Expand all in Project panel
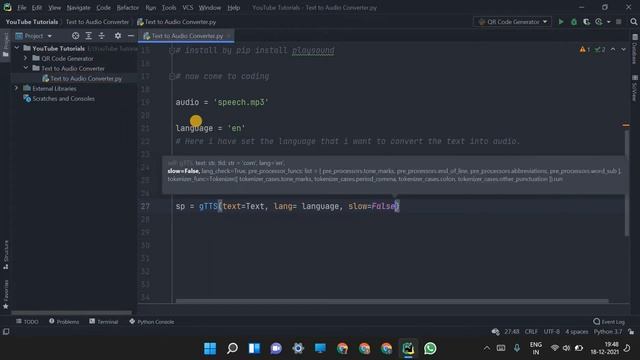The height and width of the screenshot is (360, 640). point(89,36)
